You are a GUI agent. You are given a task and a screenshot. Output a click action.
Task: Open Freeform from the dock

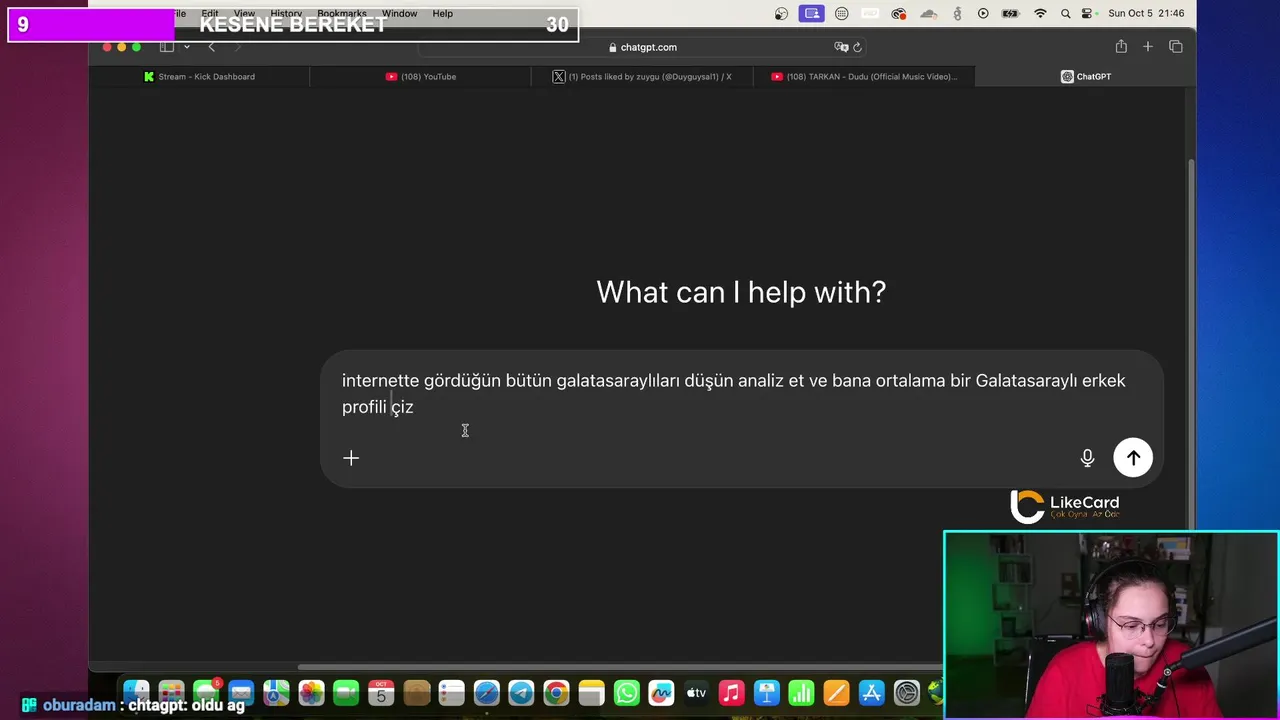(661, 692)
